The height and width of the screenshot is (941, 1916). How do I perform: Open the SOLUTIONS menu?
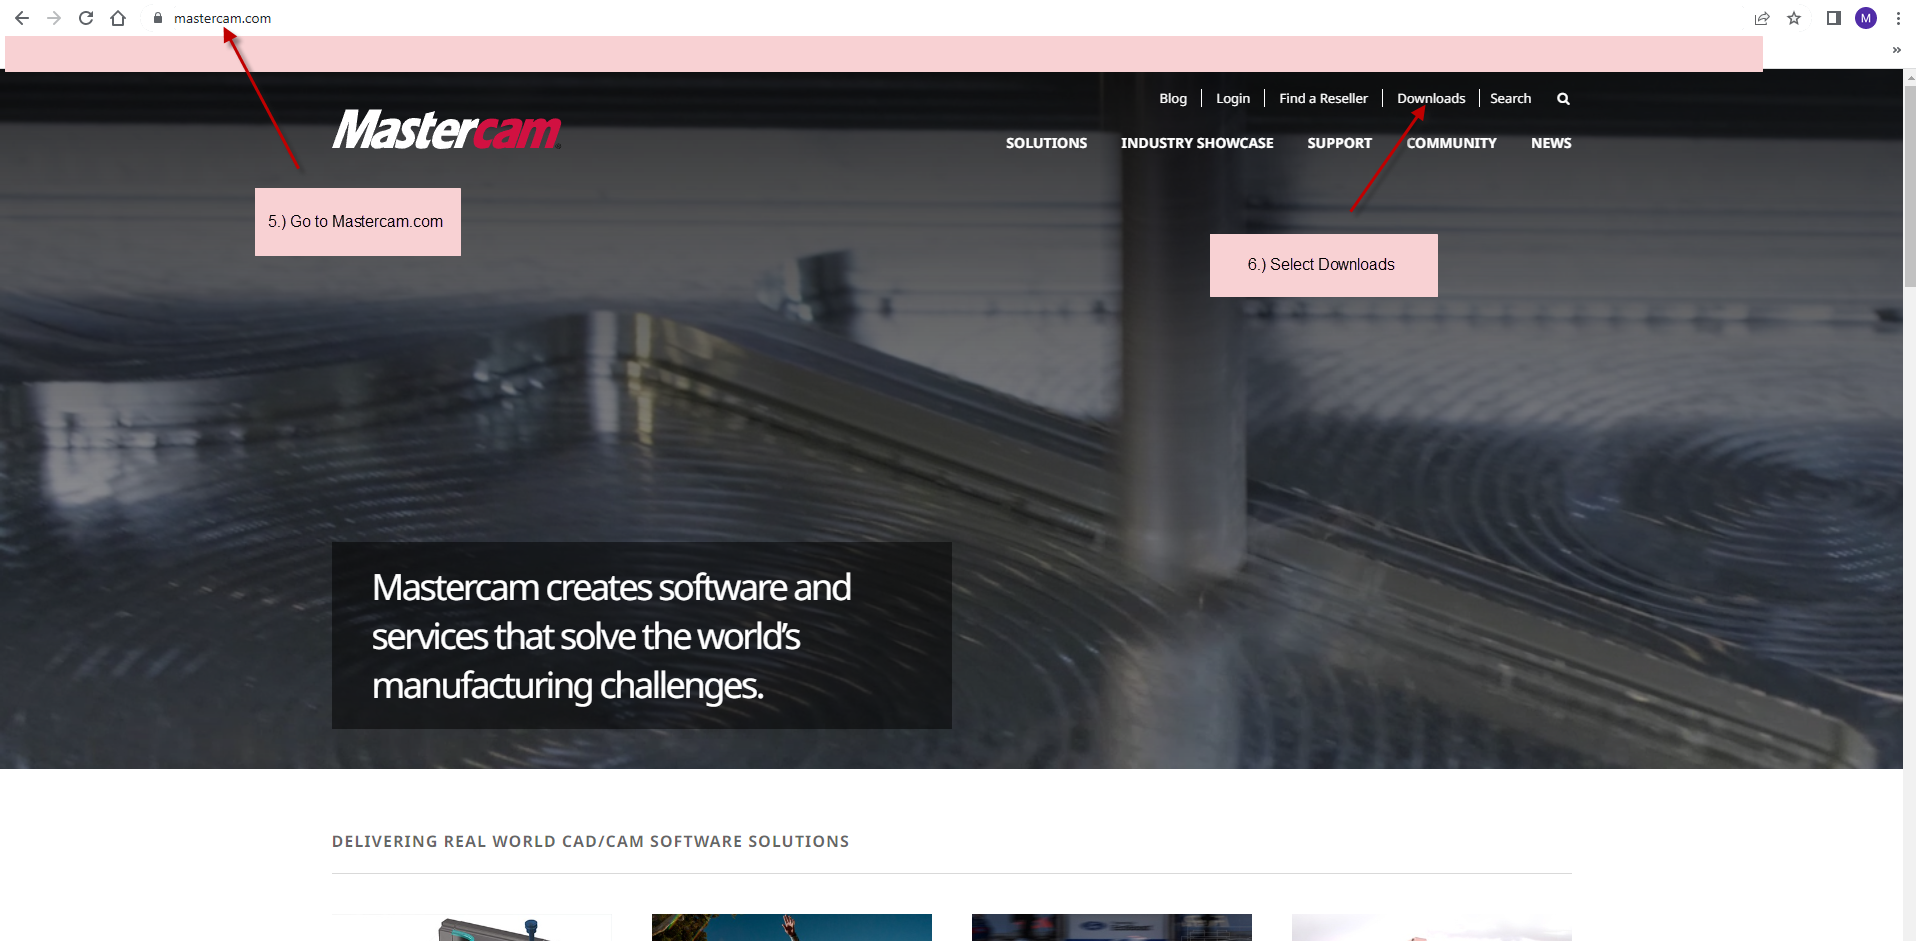coord(1046,143)
